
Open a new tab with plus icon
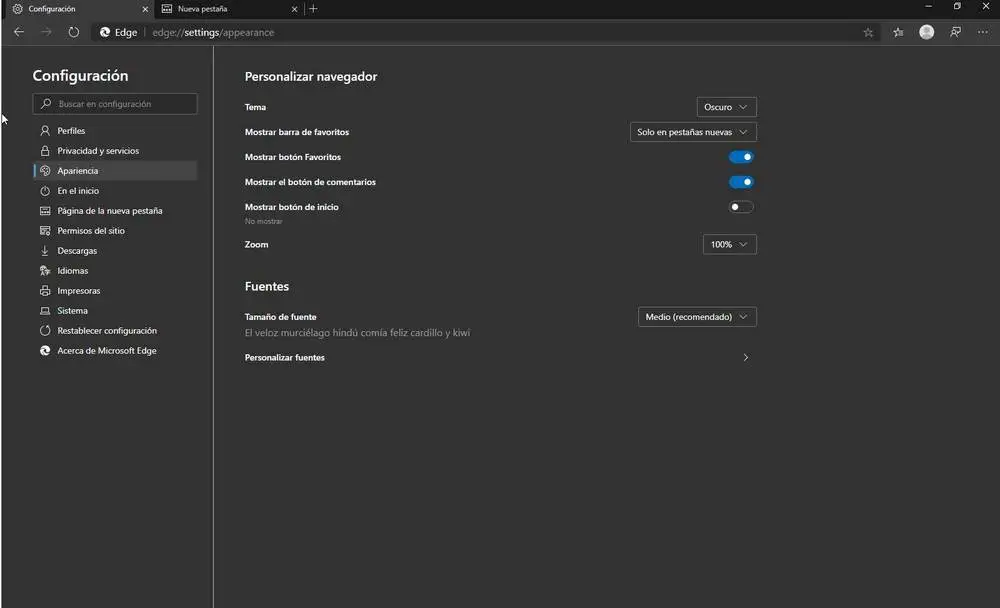click(313, 9)
